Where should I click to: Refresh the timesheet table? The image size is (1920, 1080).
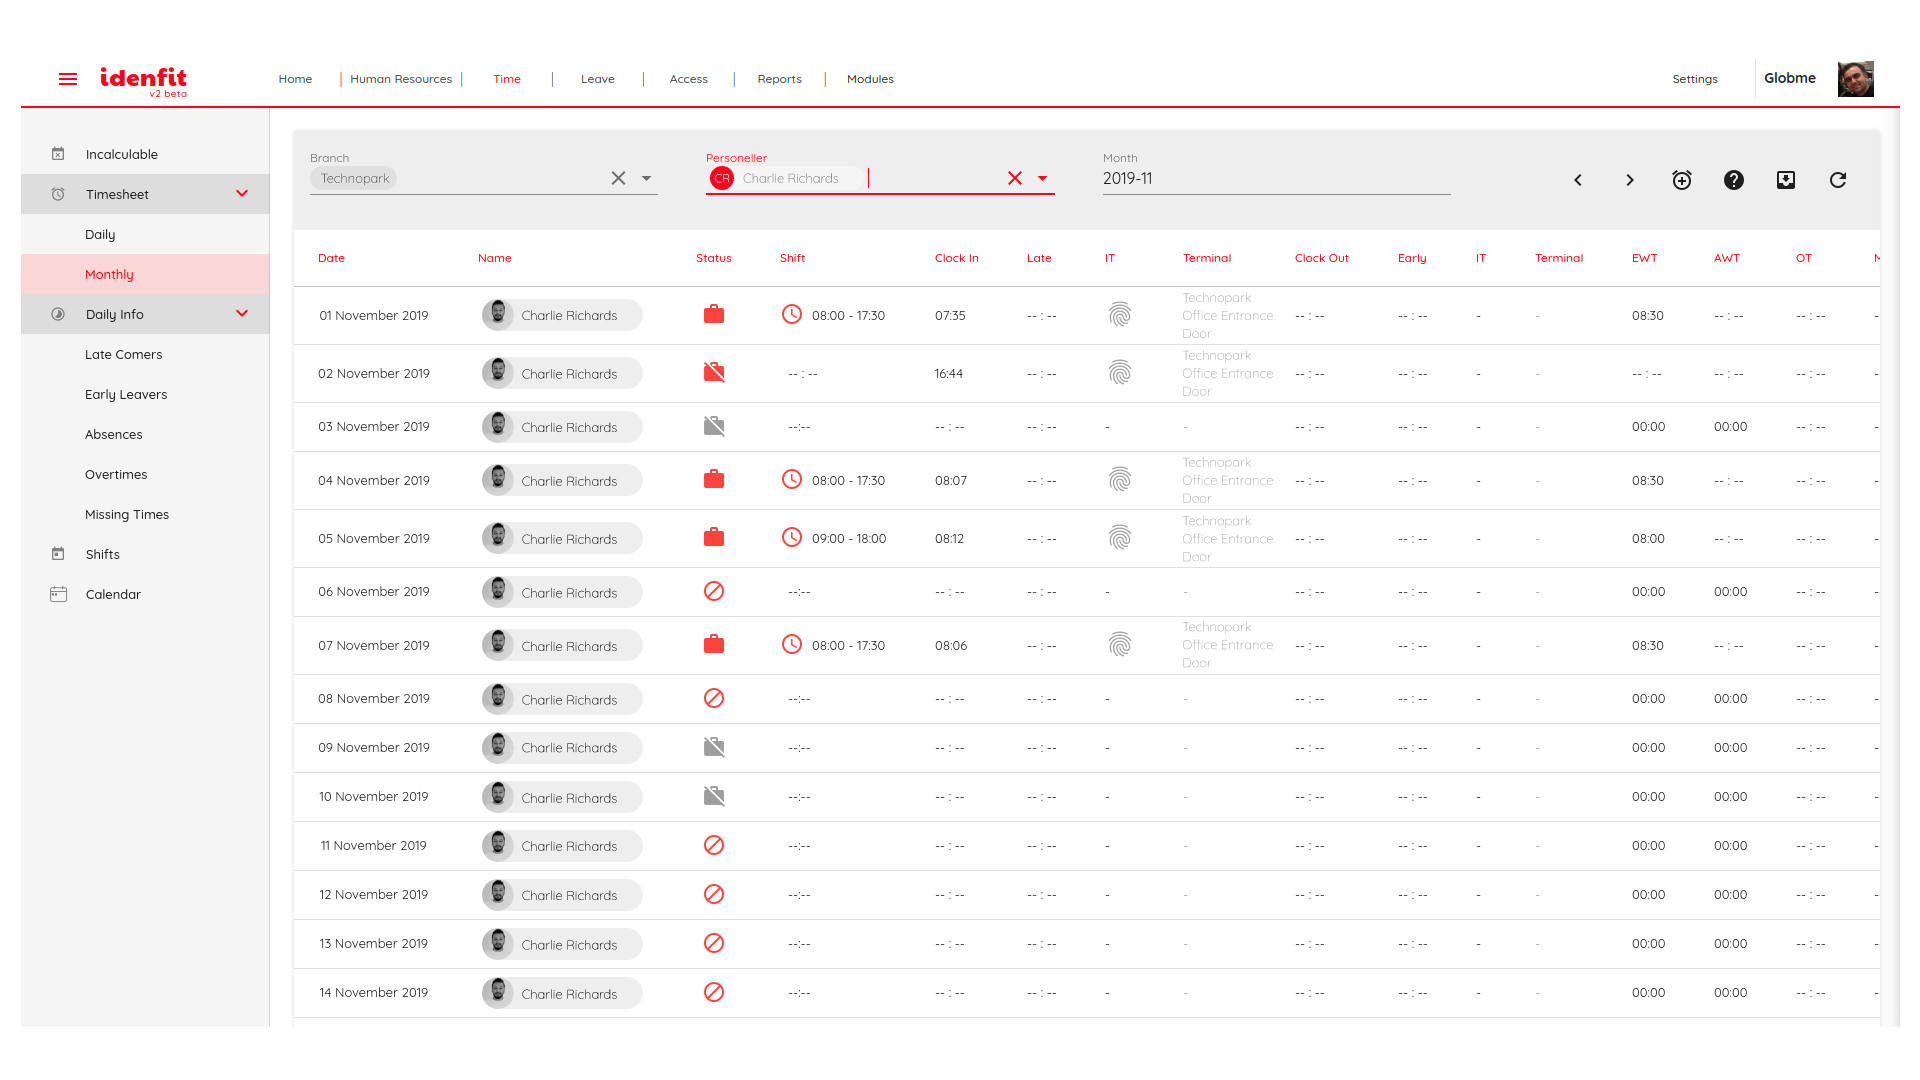1838,180
